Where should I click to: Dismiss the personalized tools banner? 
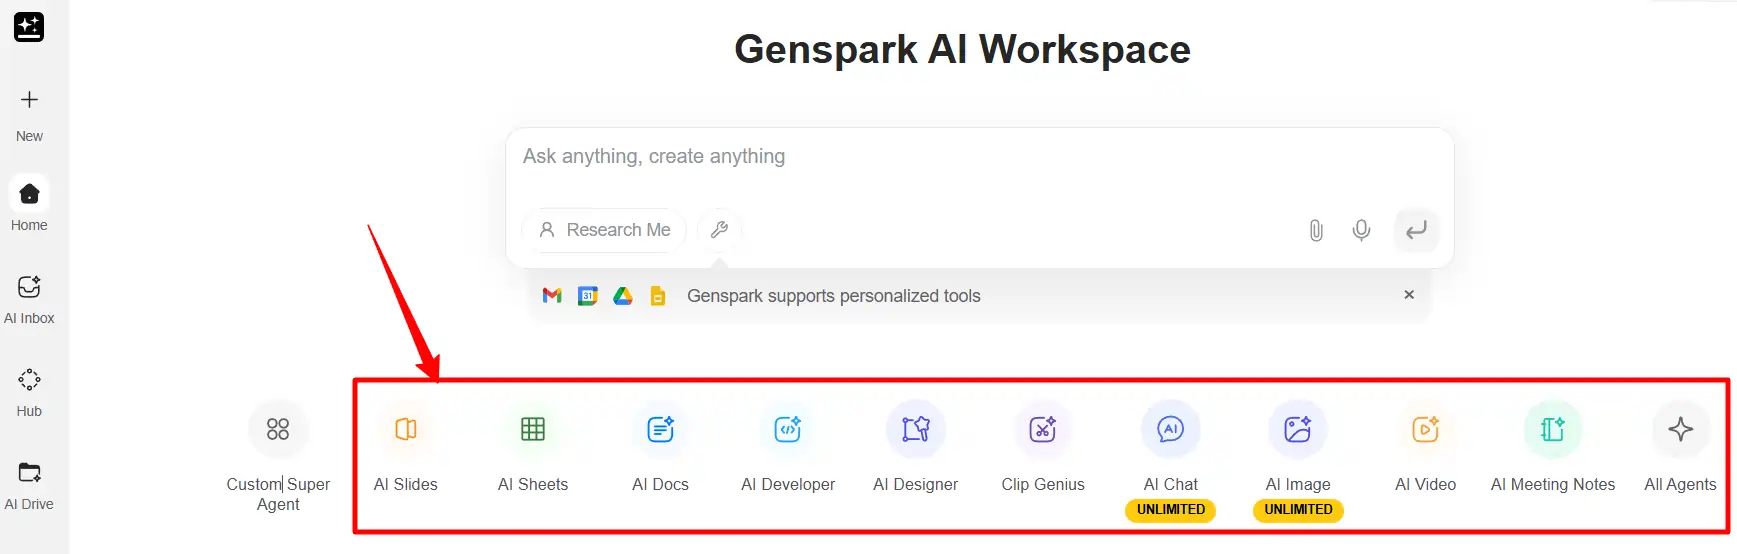click(1409, 295)
